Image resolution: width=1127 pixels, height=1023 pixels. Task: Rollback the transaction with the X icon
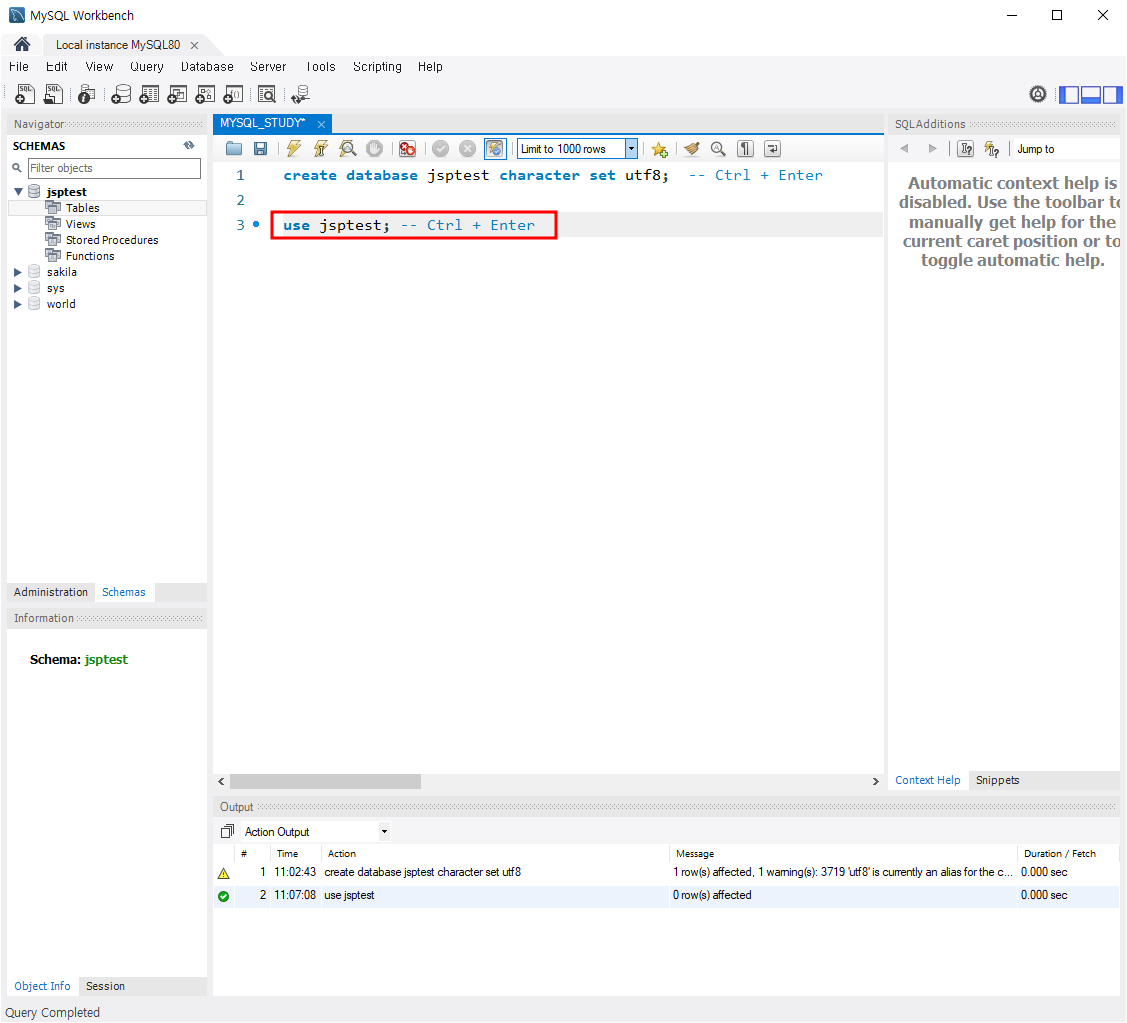[467, 149]
